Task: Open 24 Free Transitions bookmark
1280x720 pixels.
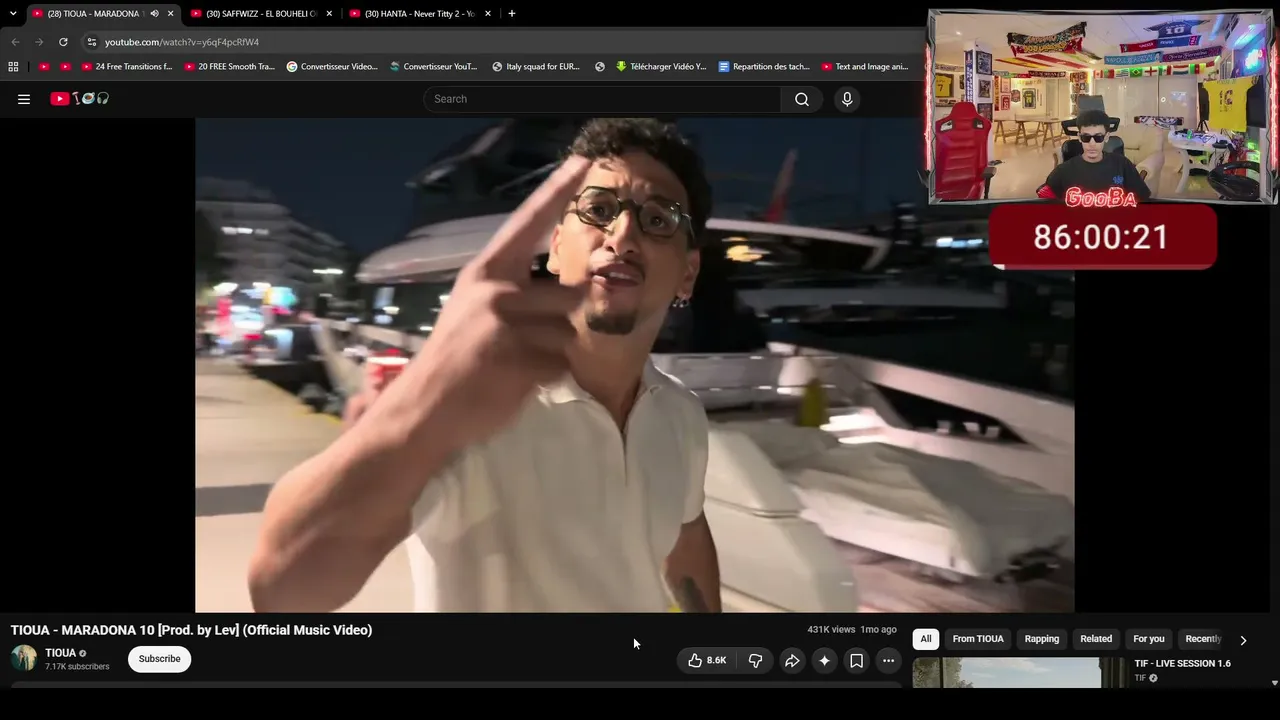Action: [127, 67]
